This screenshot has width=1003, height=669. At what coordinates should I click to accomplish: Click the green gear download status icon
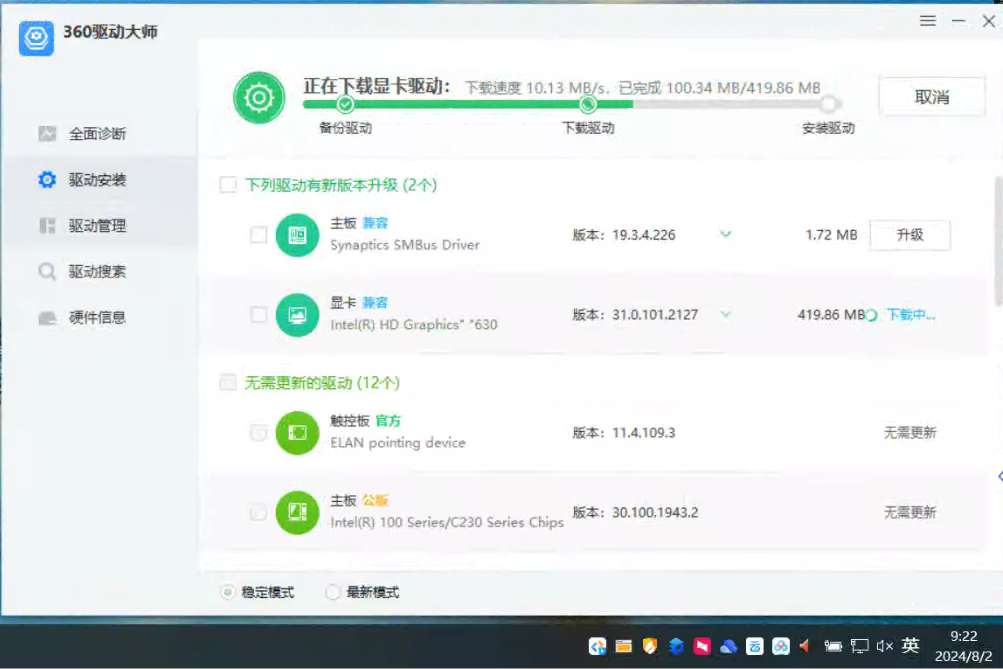click(259, 97)
